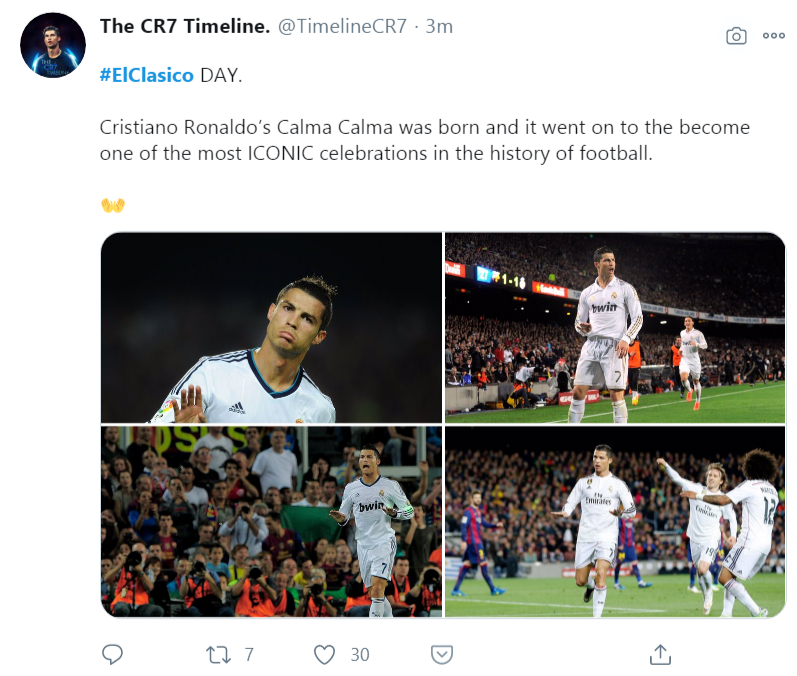Click the like count 30
Image resolution: width=797 pixels, height=676 pixels.
point(360,655)
